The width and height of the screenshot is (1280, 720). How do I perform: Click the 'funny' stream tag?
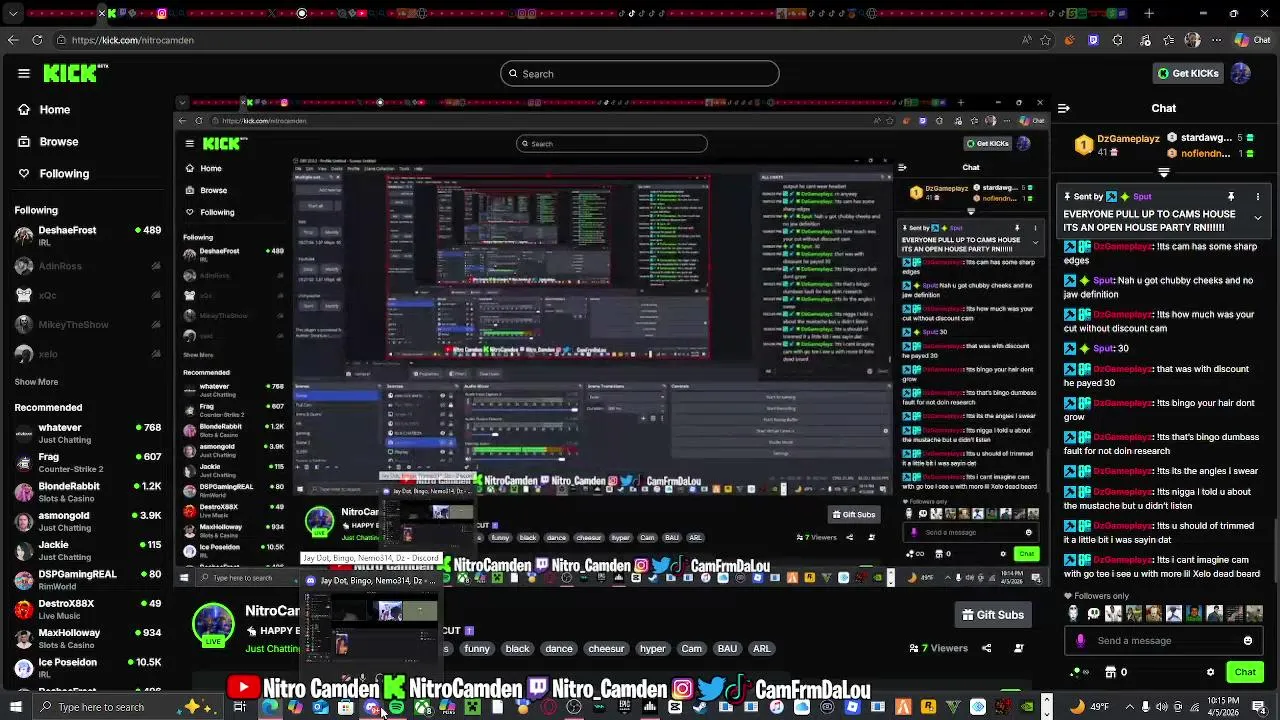(477, 649)
